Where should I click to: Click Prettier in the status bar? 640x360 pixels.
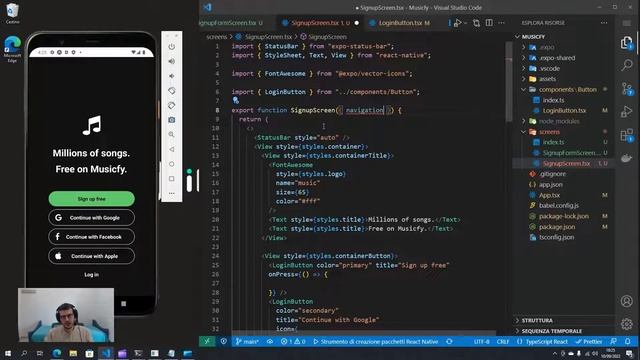coord(589,341)
